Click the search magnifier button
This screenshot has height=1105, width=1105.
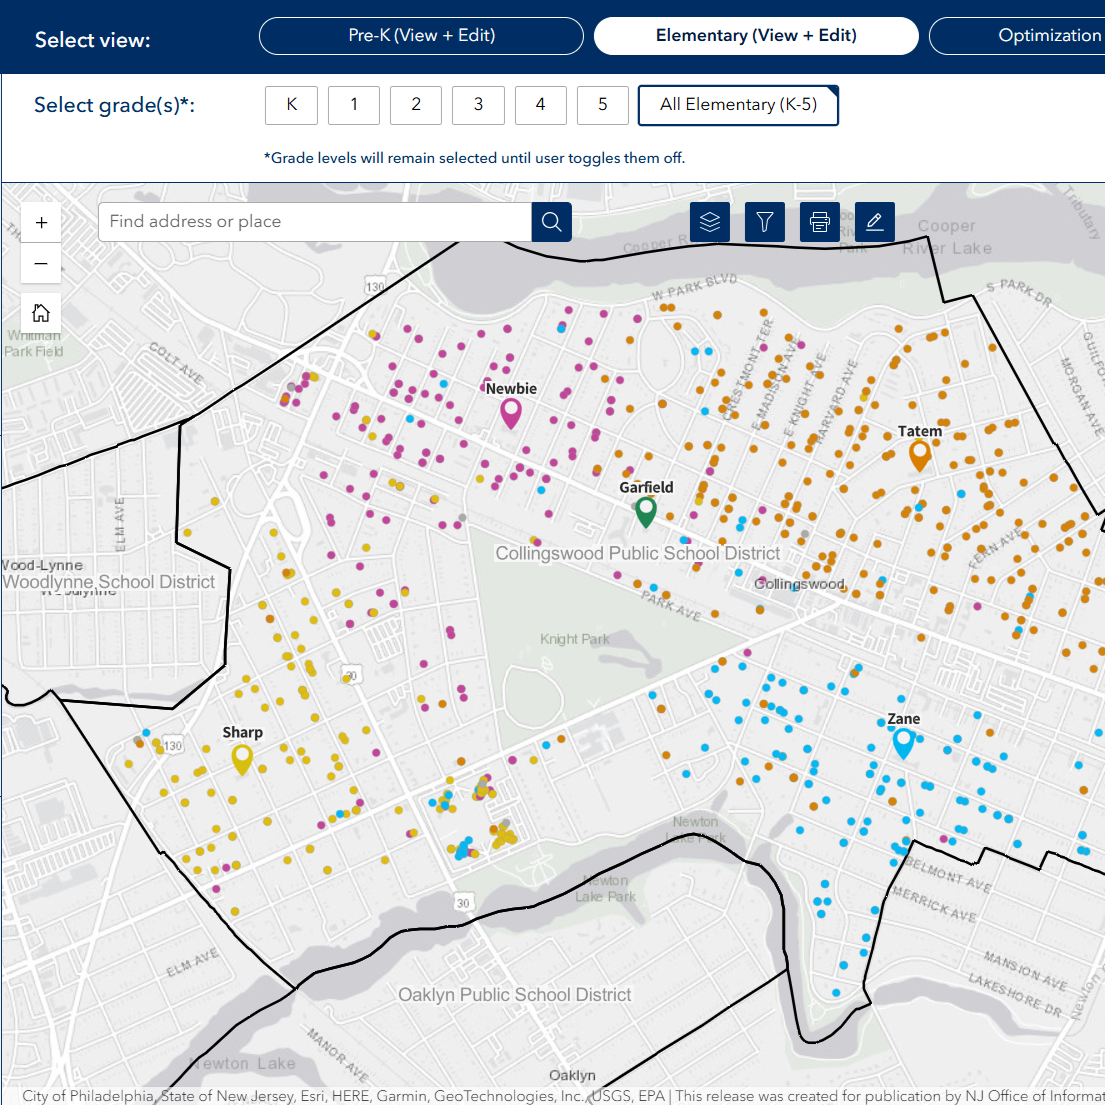point(551,222)
